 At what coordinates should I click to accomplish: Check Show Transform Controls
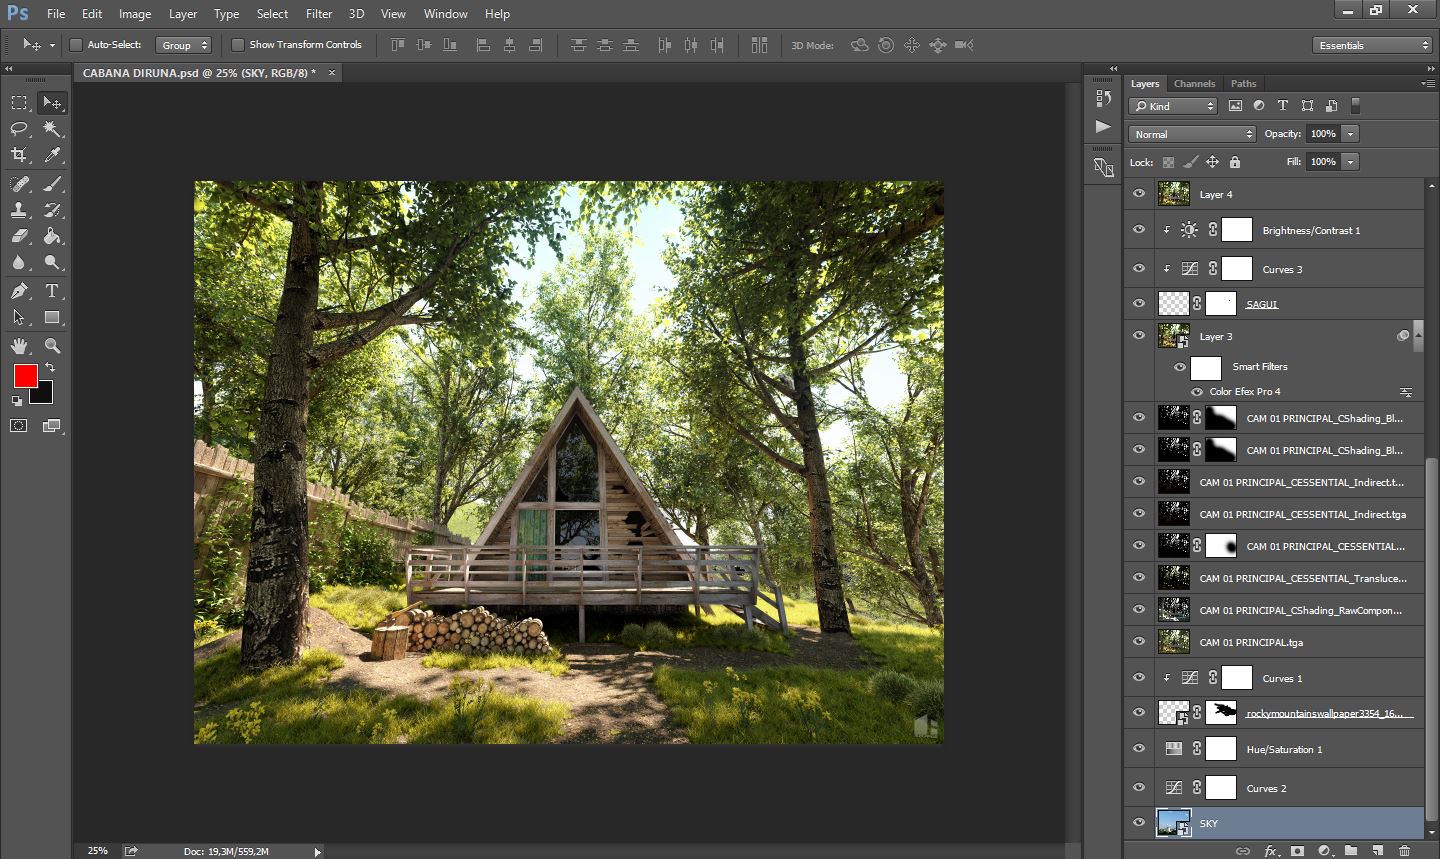tap(238, 45)
